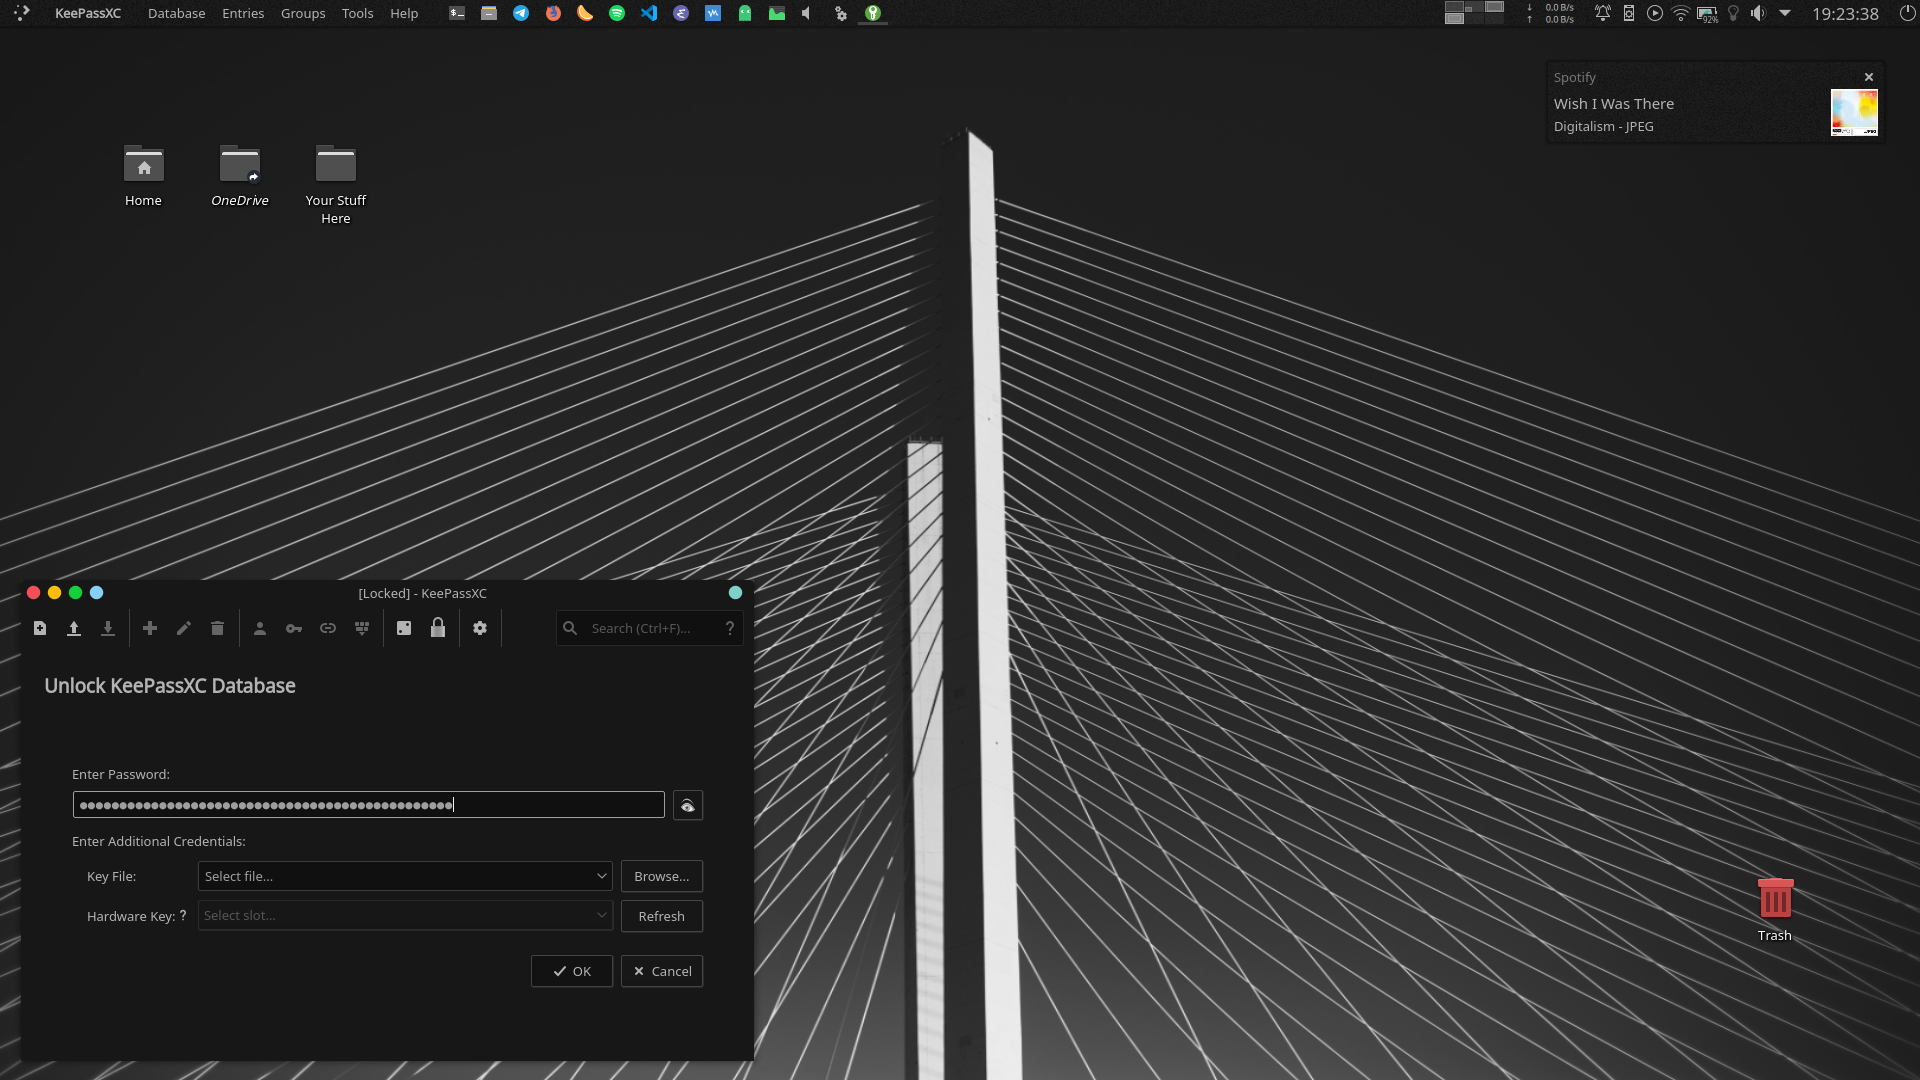Viewport: 1920px width, 1080px height.
Task: Open the Tools menu
Action: click(x=357, y=13)
